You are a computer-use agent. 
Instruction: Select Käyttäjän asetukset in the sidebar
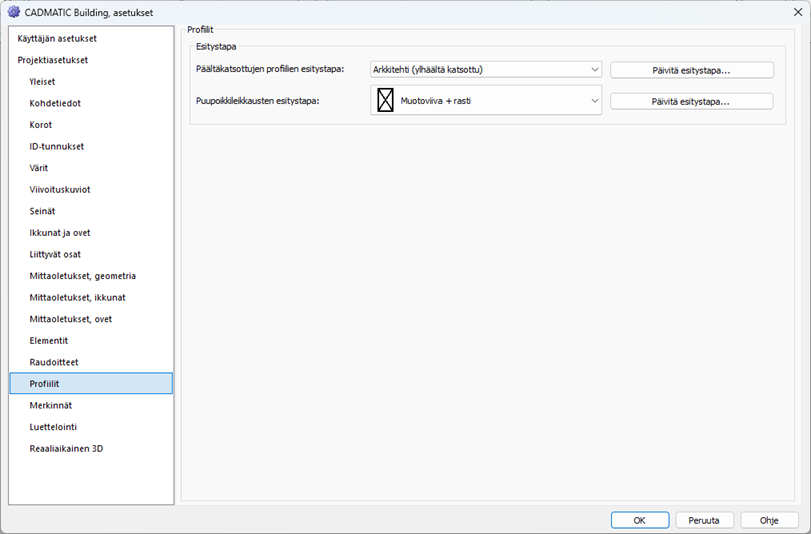point(57,39)
